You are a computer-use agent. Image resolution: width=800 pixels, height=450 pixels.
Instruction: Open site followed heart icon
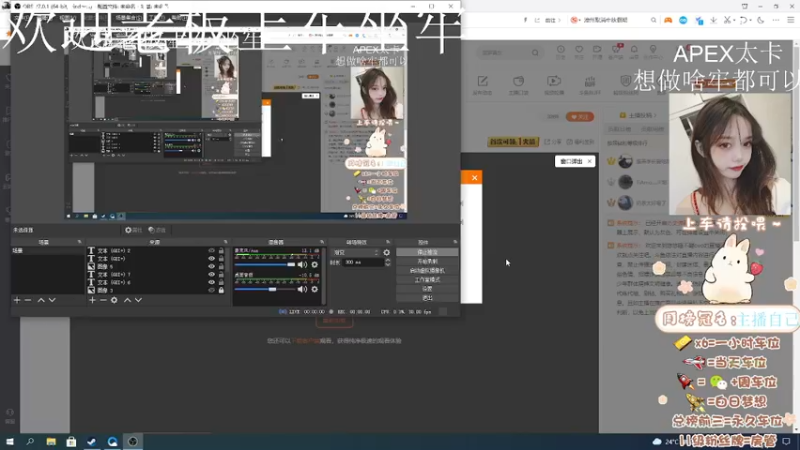click(579, 49)
